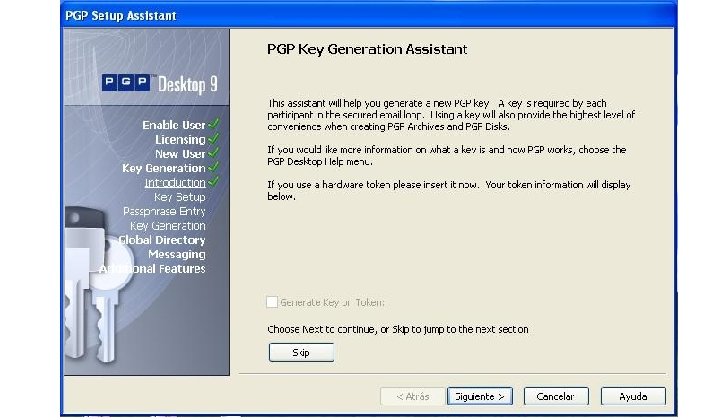Click the PGP Setup Assistant title bar
Viewport: 720px width, 420px height.
(x=369, y=15)
